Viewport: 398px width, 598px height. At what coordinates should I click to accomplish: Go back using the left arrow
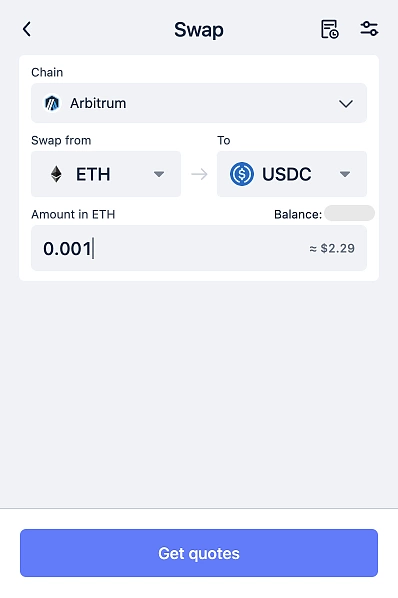click(x=27, y=29)
